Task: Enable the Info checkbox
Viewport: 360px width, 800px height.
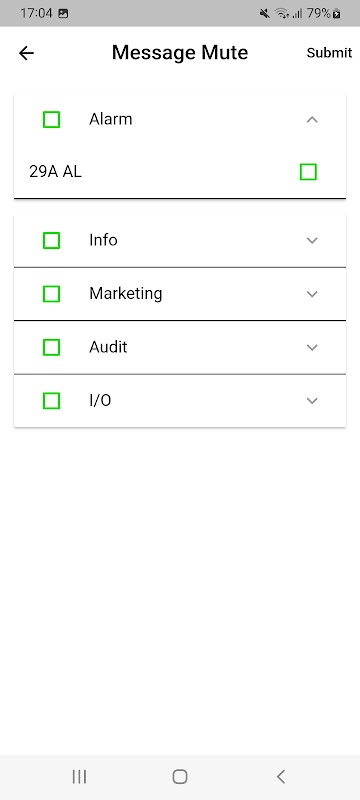Action: pos(52,240)
